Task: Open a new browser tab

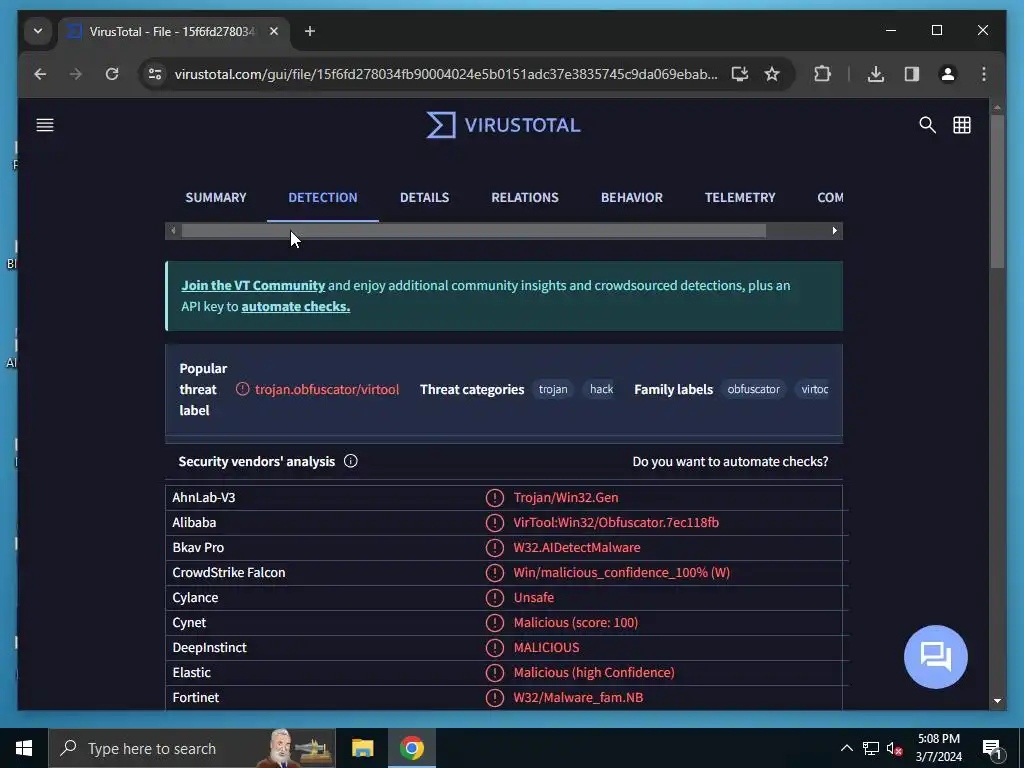Action: 310,31
